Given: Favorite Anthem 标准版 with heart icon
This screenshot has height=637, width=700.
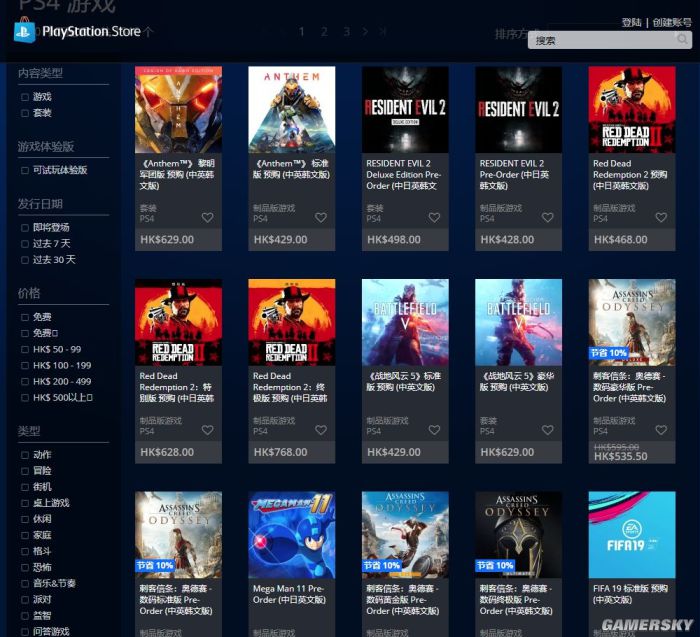Looking at the screenshot, I should (321, 217).
